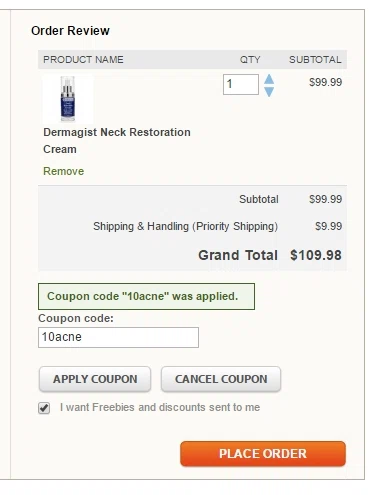The image size is (369, 495).
Task: Click the Order Review heading
Action: [70, 31]
